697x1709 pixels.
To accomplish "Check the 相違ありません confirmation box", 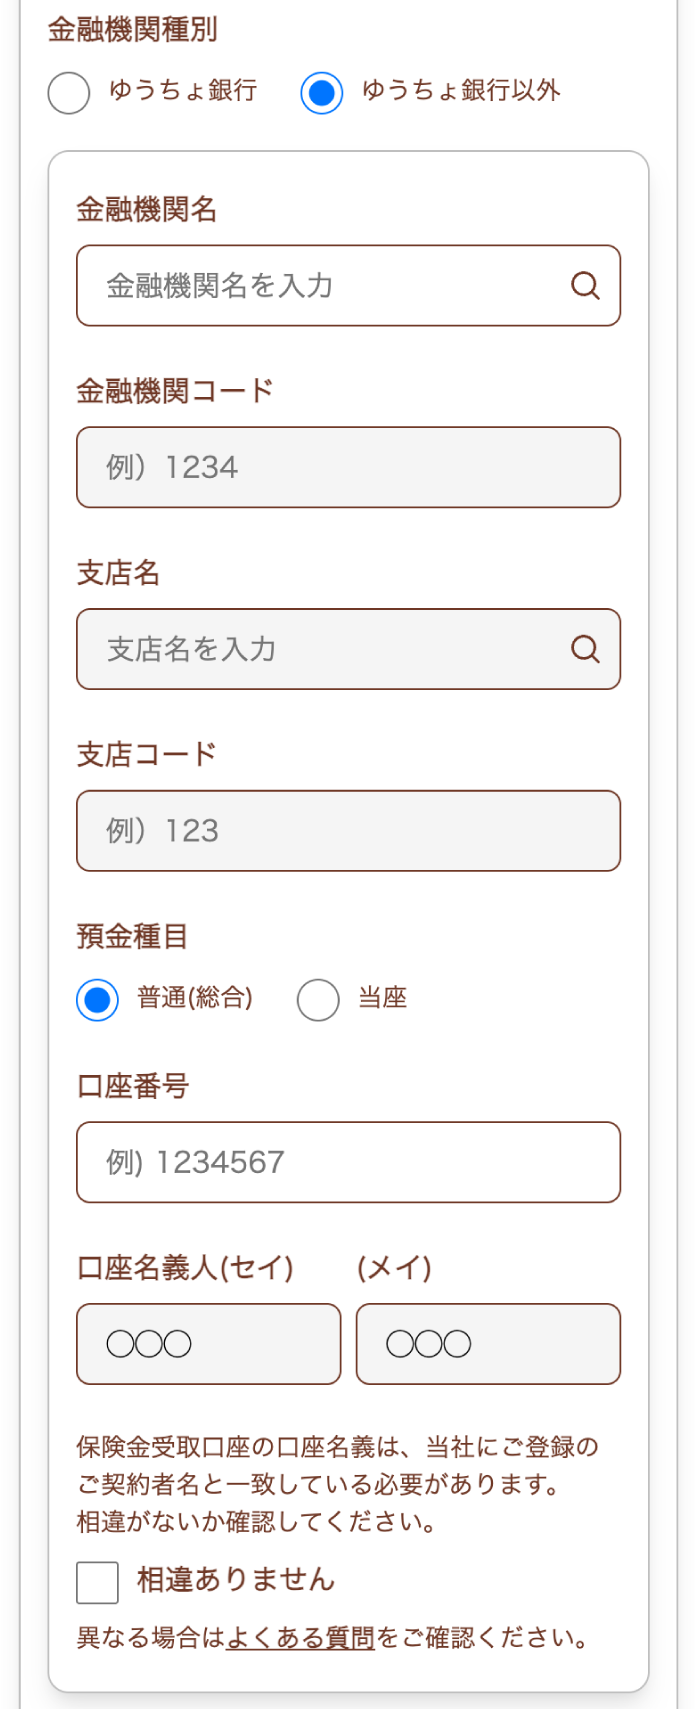I will pos(95,1578).
